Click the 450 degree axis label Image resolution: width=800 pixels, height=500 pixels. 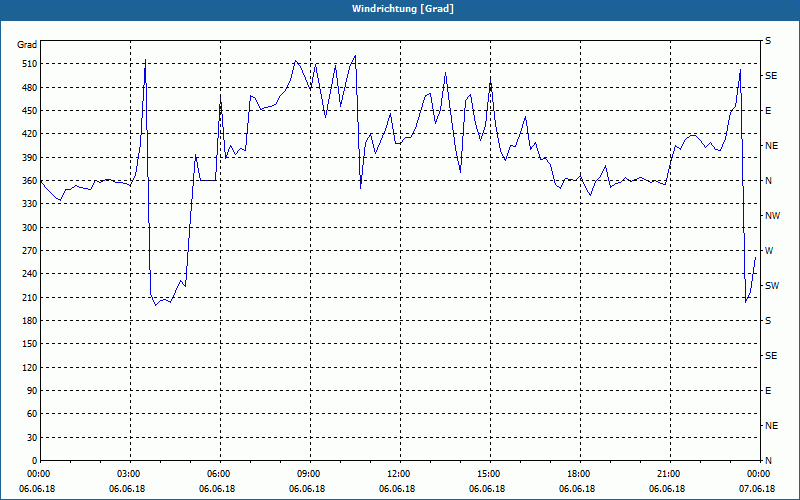29,111
